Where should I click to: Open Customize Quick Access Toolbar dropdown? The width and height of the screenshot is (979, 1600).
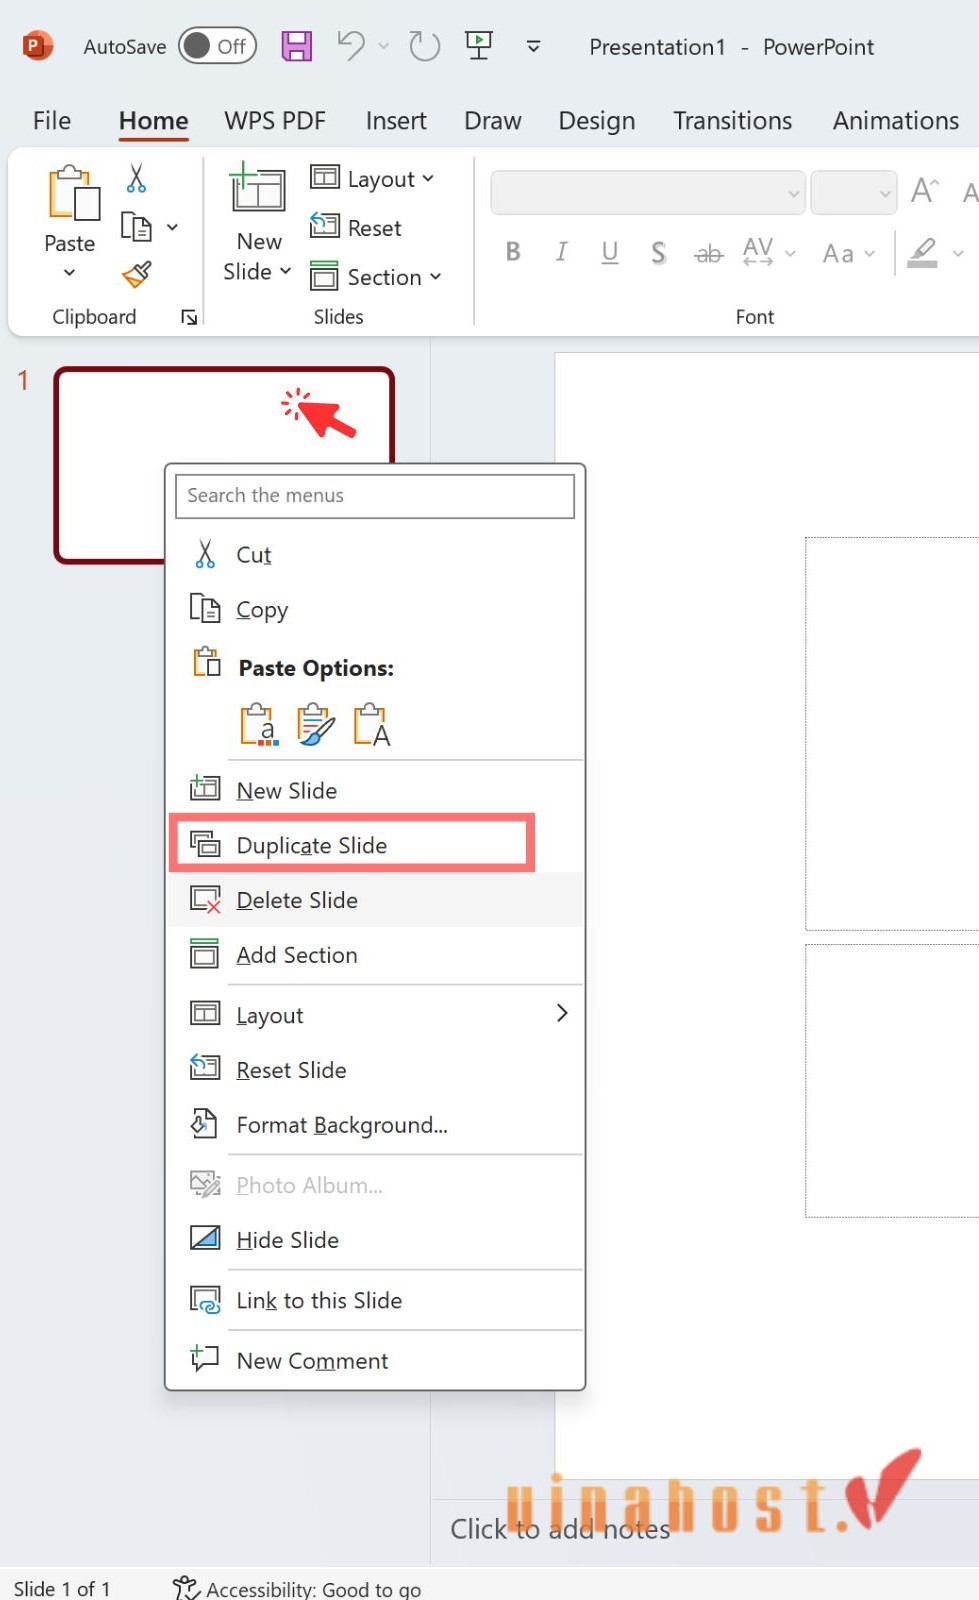pos(534,46)
